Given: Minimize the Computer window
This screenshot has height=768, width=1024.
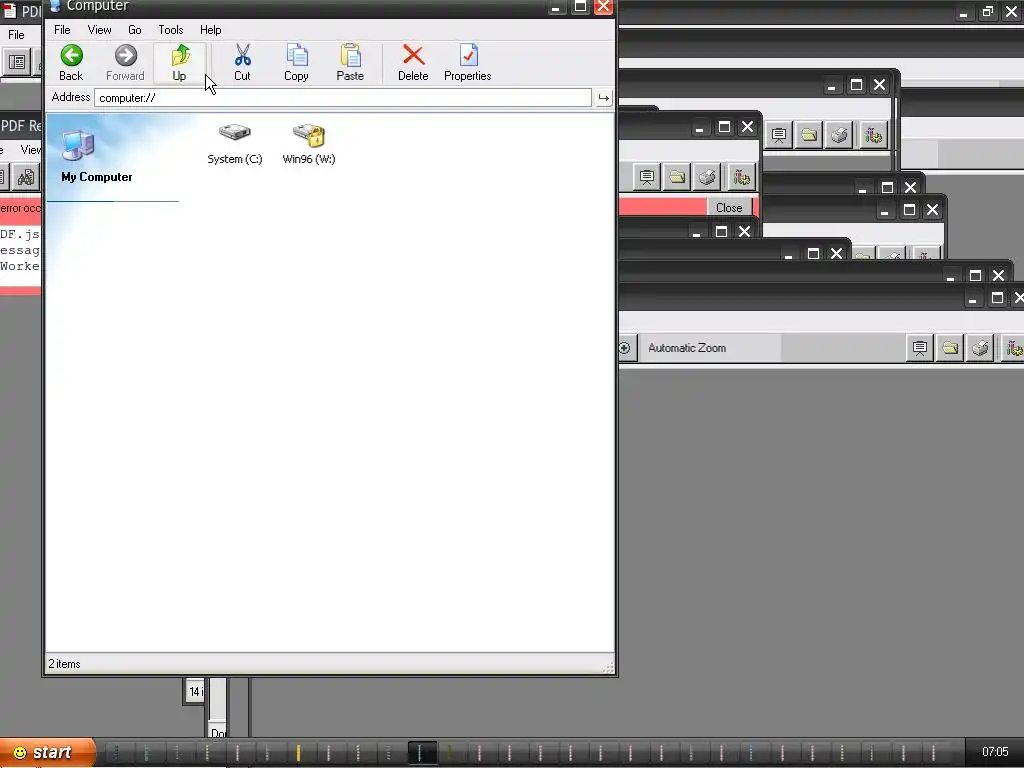Looking at the screenshot, I should (x=556, y=7).
